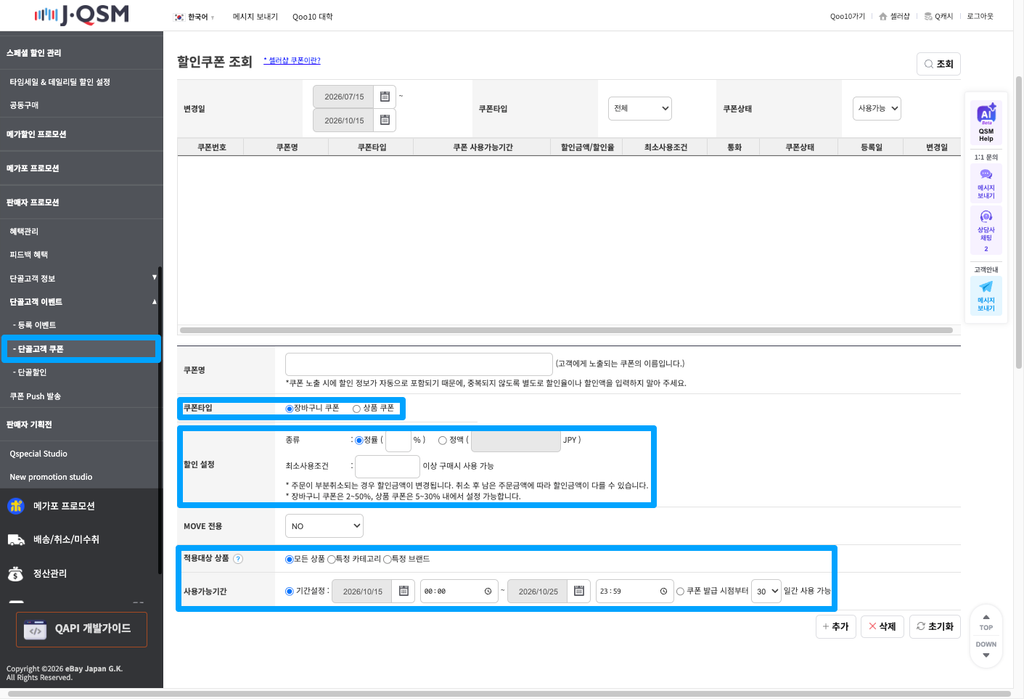Screen dimensions: 1024x699
Task: Open 메가포 프로모션 star icon menu
Action: (x=16, y=506)
